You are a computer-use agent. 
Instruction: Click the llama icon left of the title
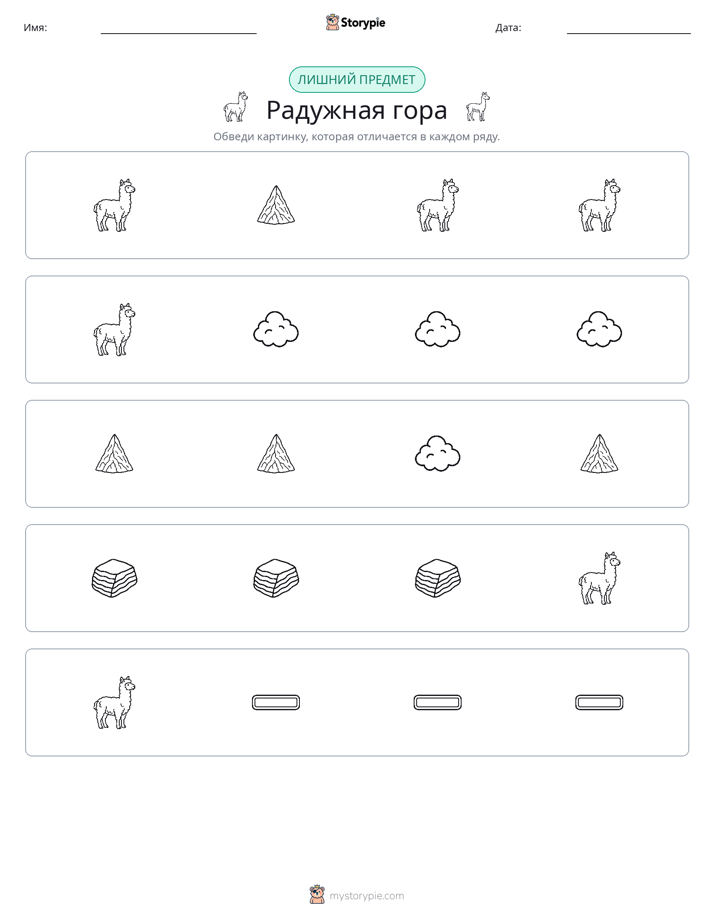236,107
